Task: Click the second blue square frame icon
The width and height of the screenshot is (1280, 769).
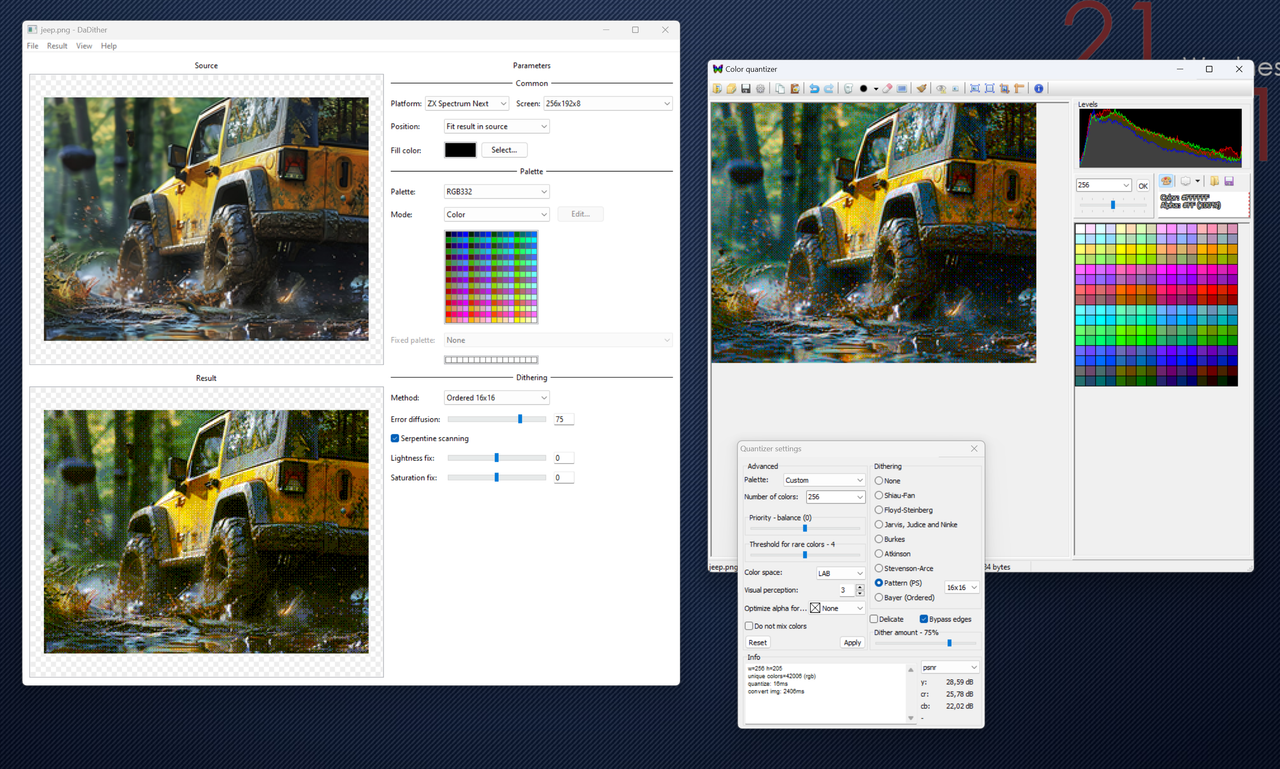Action: [990, 88]
